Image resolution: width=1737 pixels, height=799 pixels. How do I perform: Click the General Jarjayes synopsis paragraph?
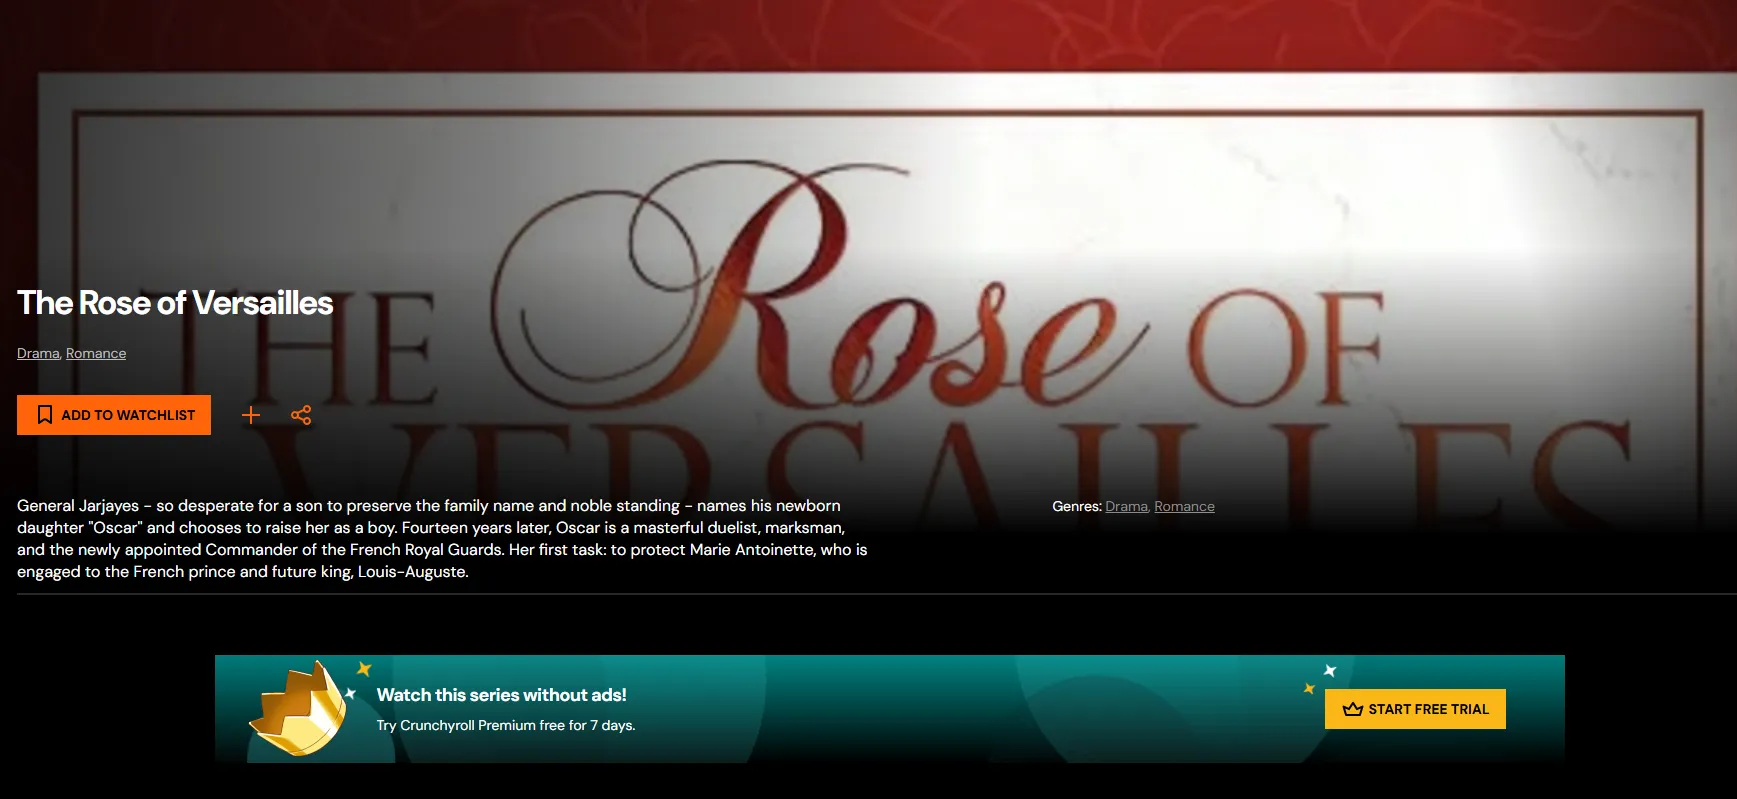click(x=442, y=539)
